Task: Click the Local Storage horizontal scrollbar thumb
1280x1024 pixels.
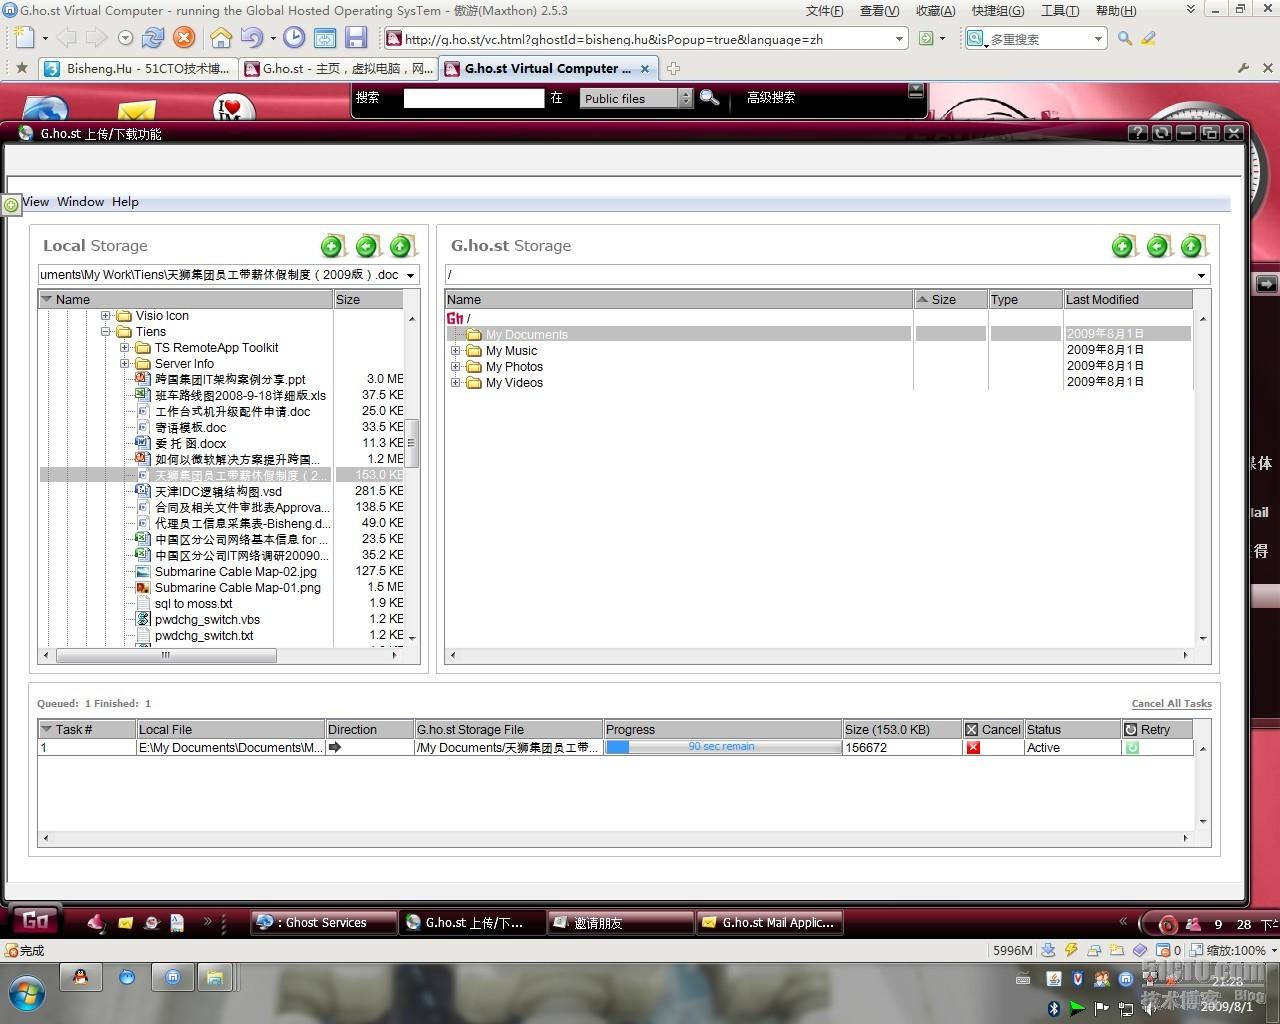Action: pos(166,656)
